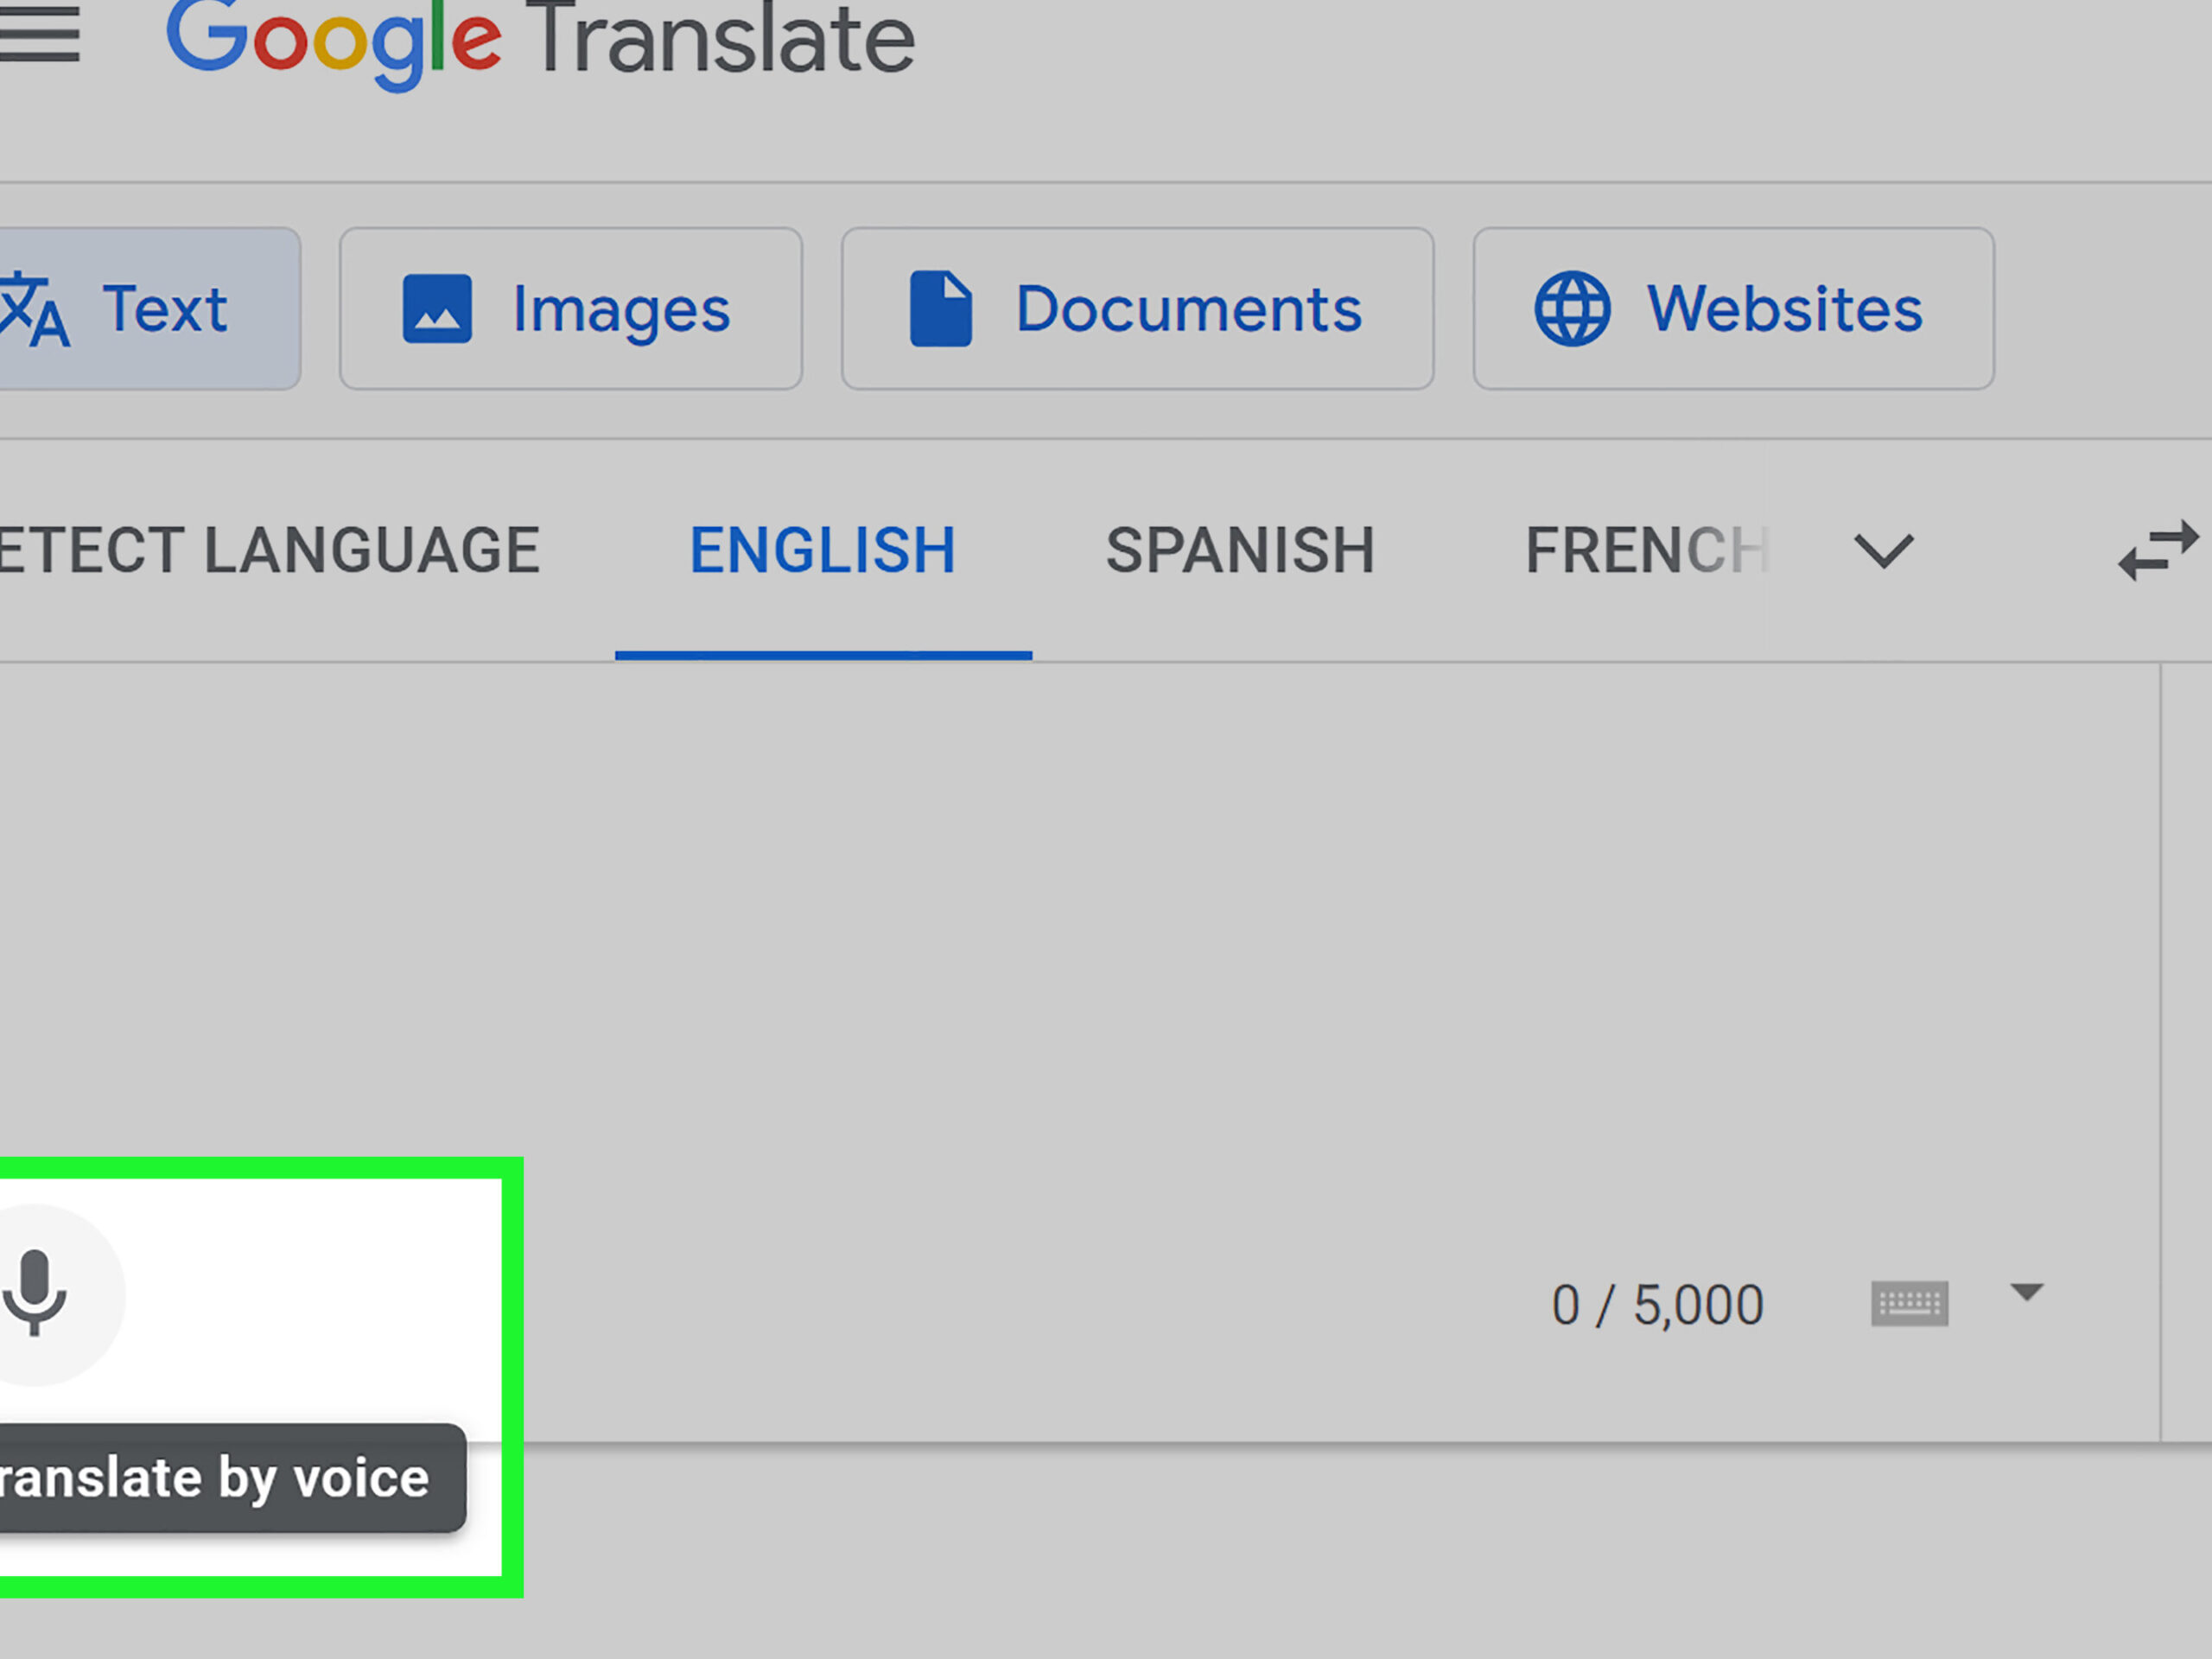Screen dimensions: 2212x1659
Task: Click the keyboard input tool icon
Action: point(1909,1303)
